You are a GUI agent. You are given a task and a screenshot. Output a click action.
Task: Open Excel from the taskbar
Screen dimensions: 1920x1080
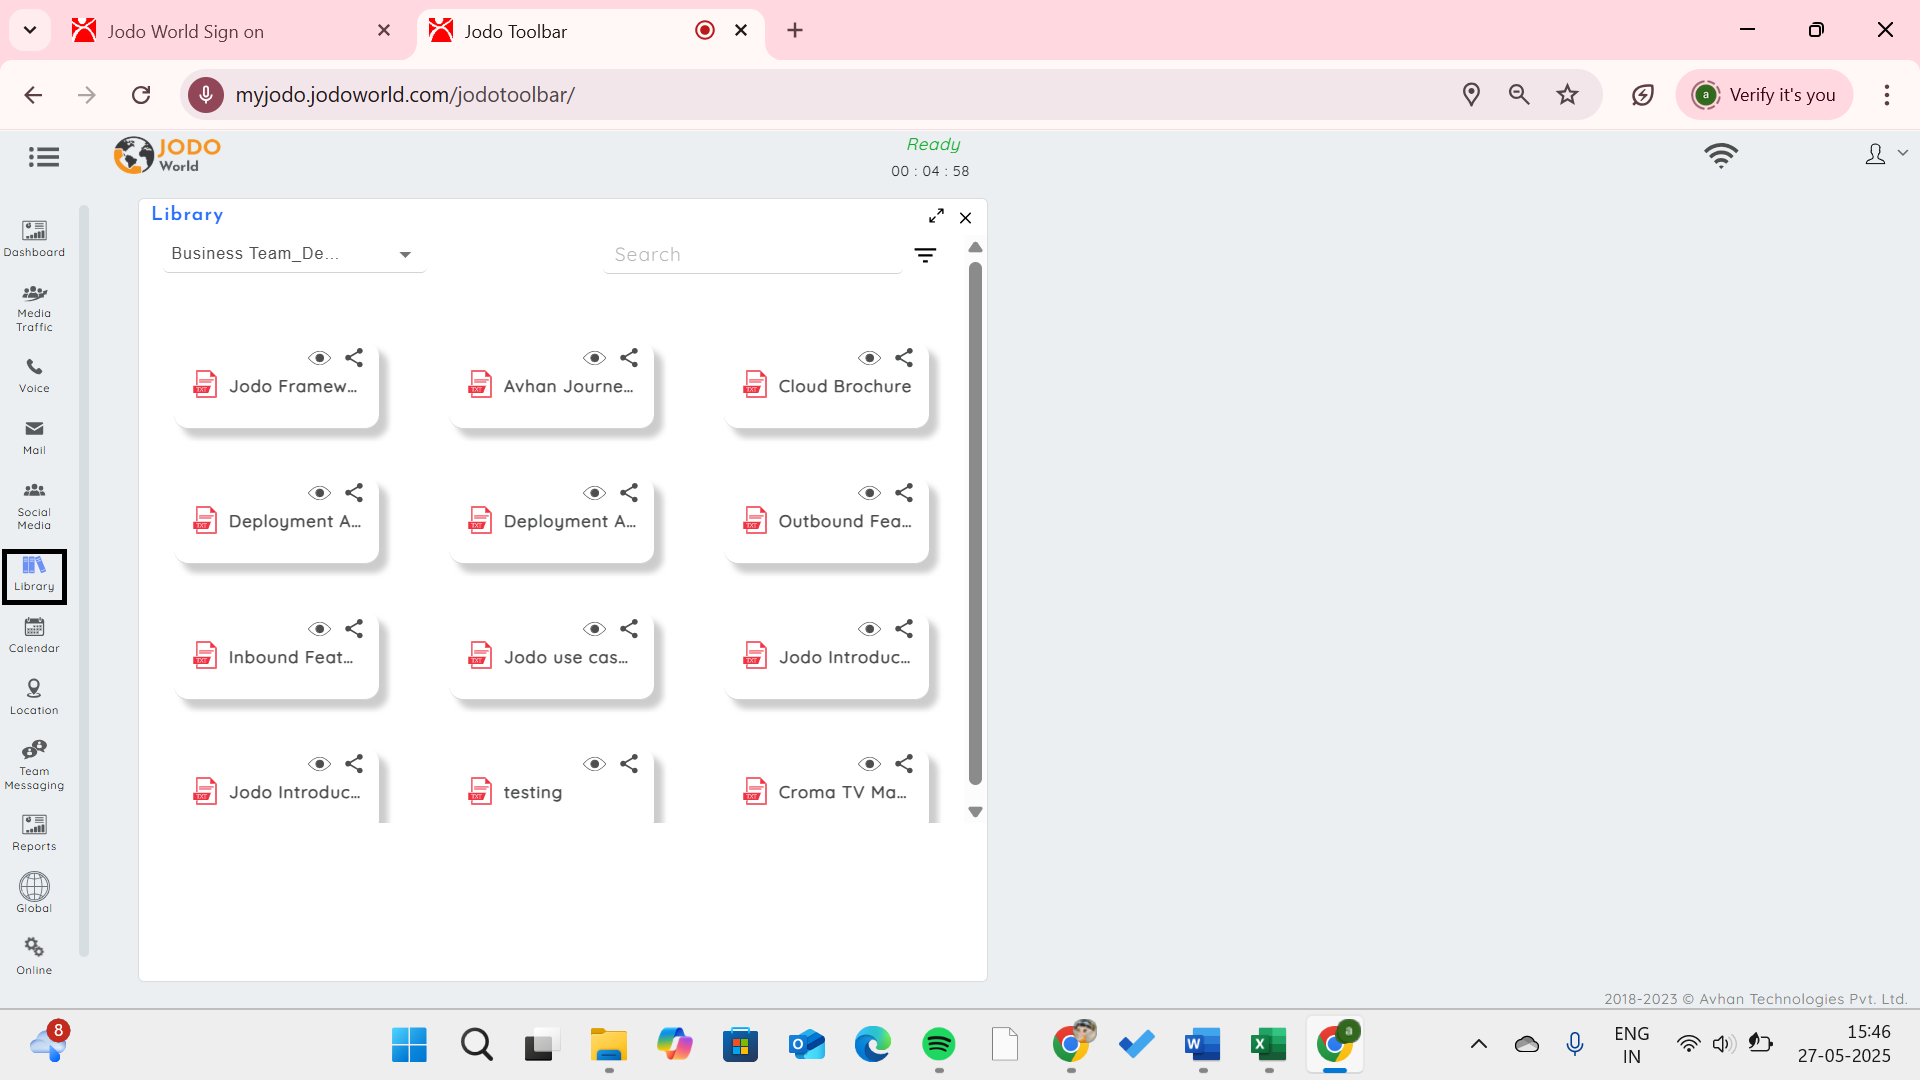[x=1268, y=1045]
